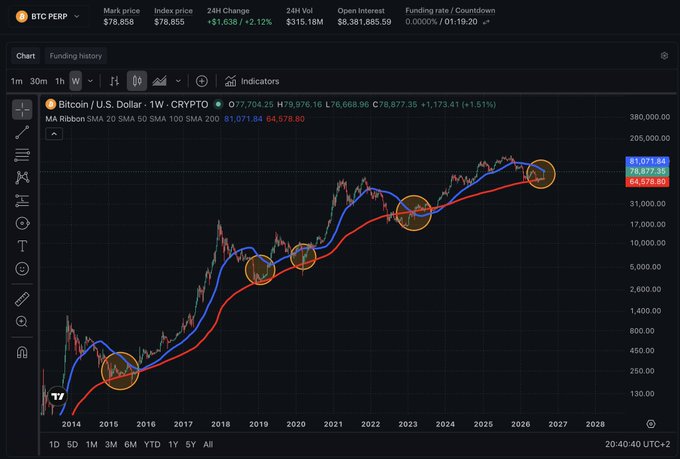Show All available data range
This screenshot has width=680, height=459.
coord(208,444)
